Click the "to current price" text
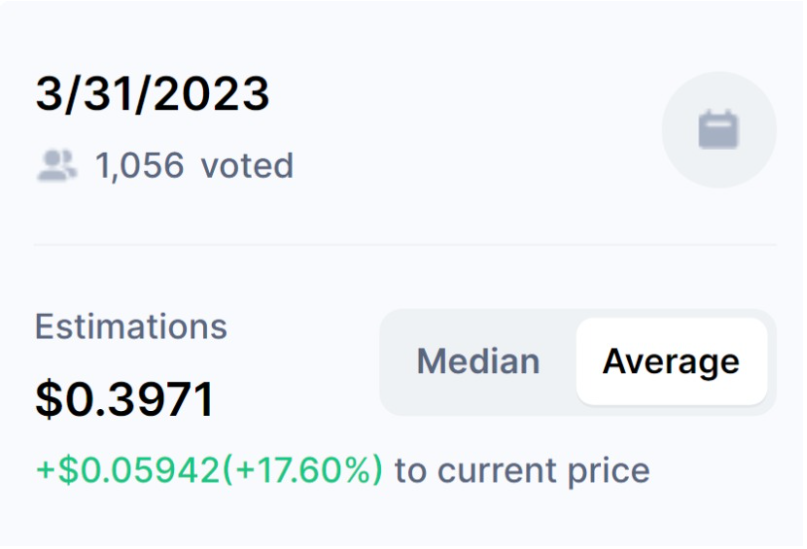 click(522, 470)
